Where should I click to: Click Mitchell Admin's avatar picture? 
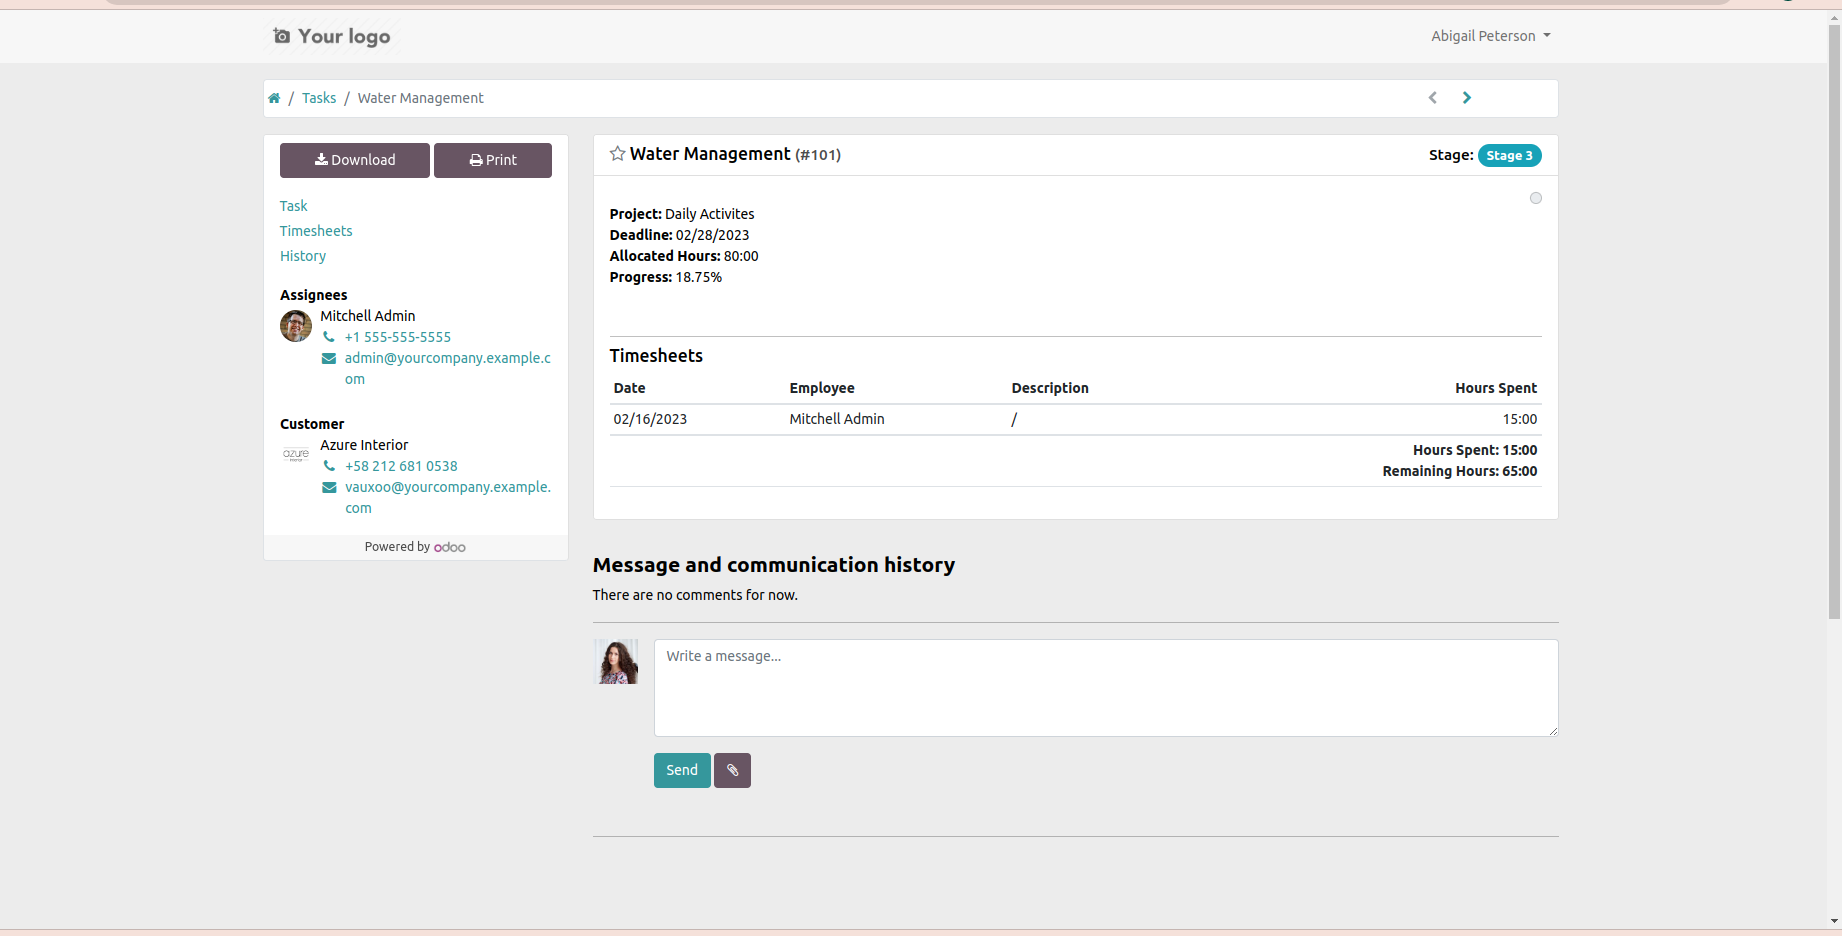point(296,326)
